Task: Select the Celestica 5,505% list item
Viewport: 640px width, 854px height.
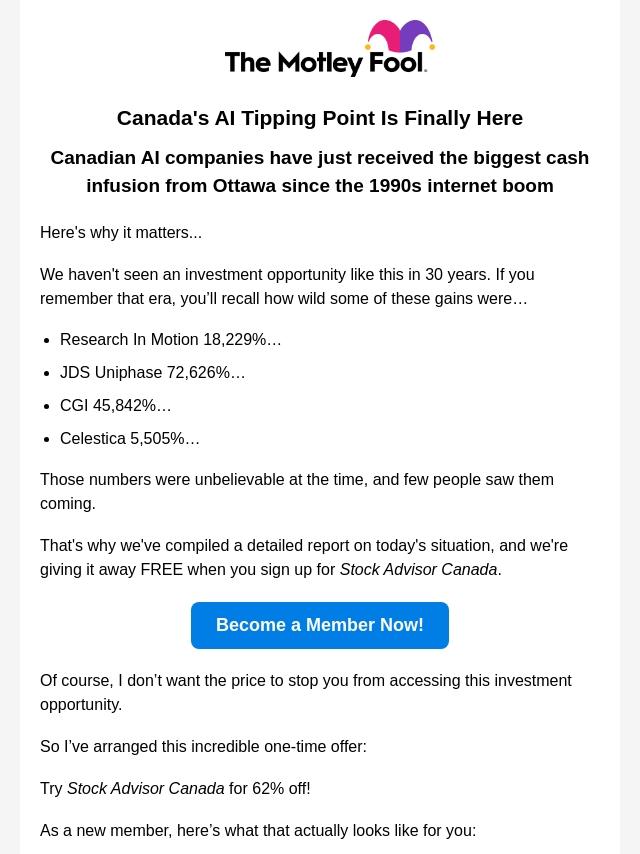Action: 130,438
